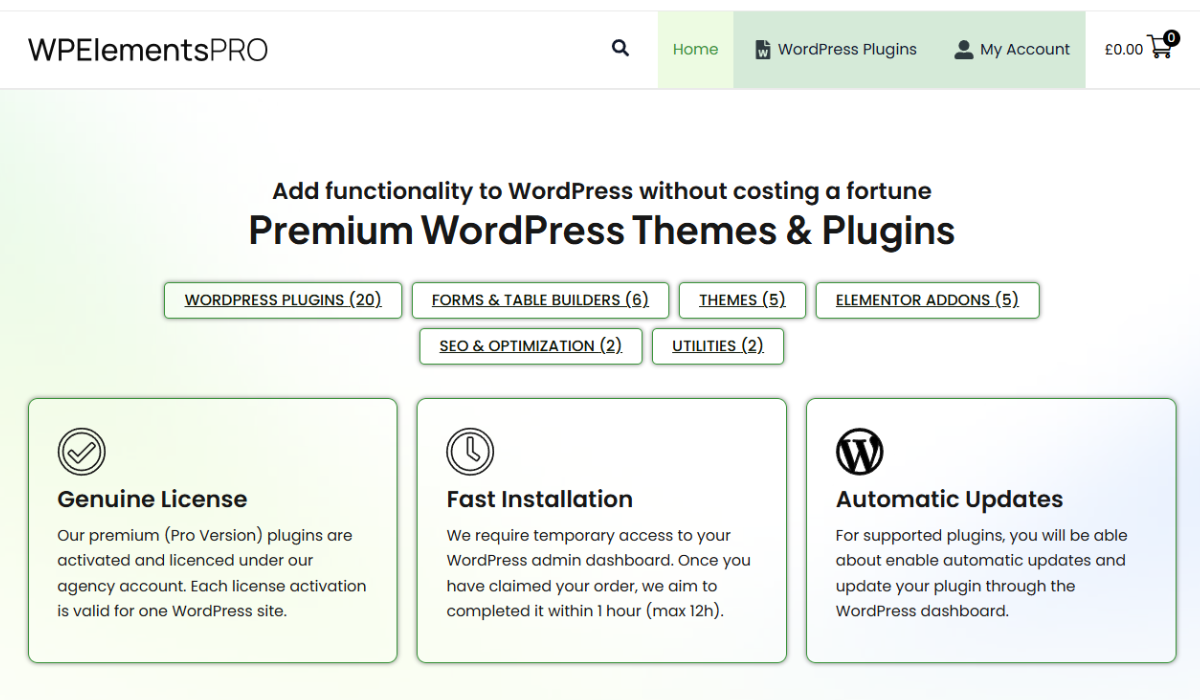1200x700 pixels.
Task: Click the WordPress Plugins document icon
Action: 762,50
